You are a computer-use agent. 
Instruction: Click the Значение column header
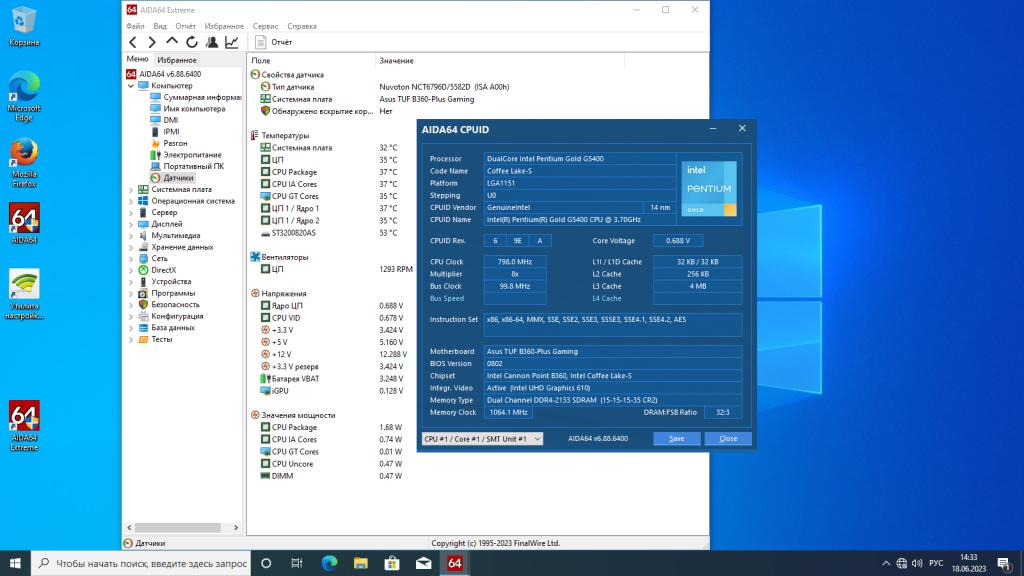pos(396,61)
